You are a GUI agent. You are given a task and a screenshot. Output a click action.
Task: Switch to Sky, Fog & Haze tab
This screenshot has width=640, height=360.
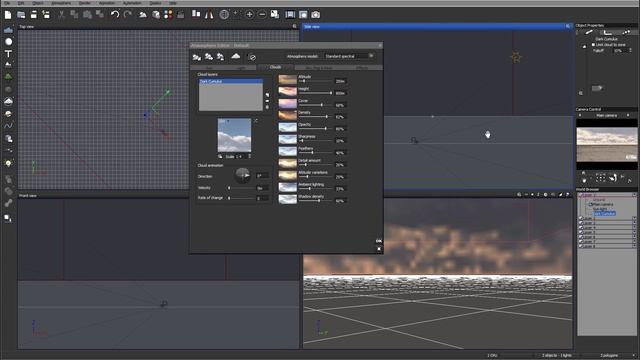(319, 67)
